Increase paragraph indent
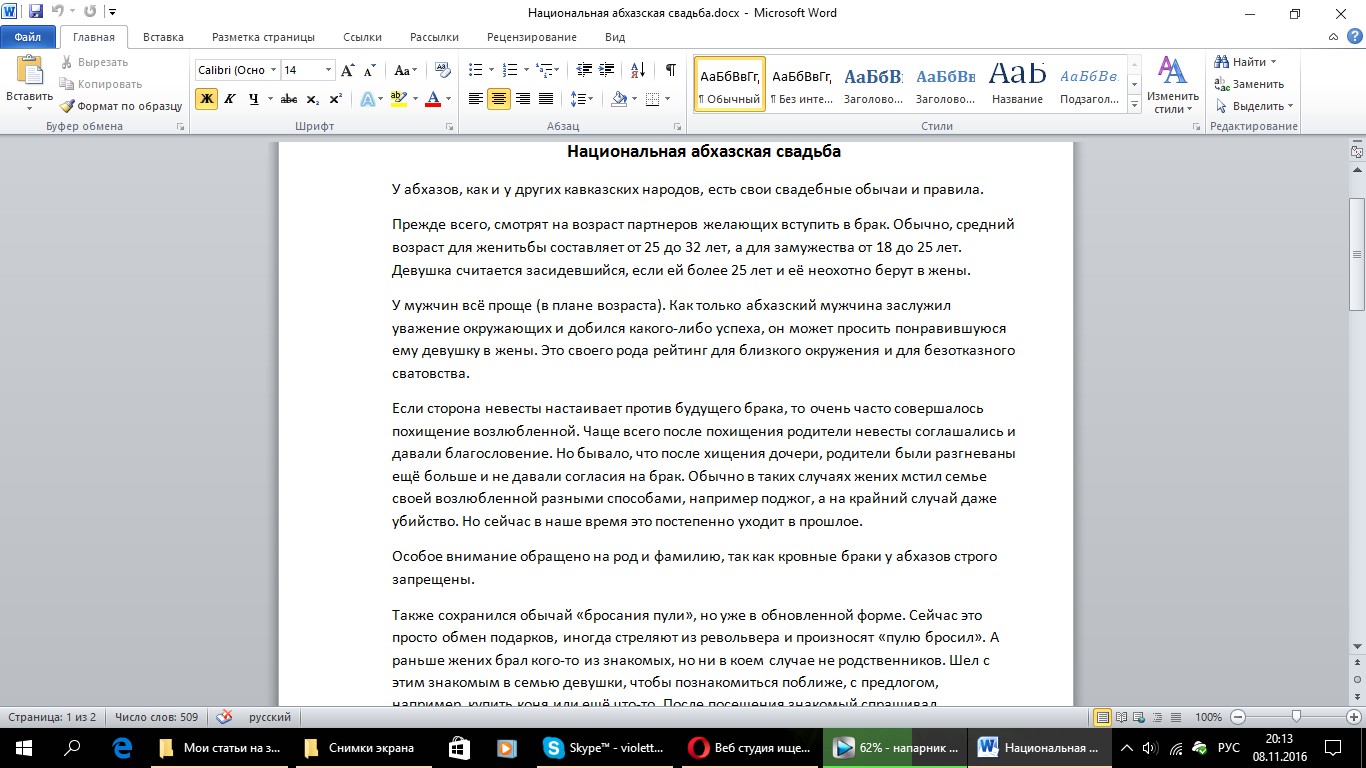The image size is (1366, 768). tap(607, 70)
